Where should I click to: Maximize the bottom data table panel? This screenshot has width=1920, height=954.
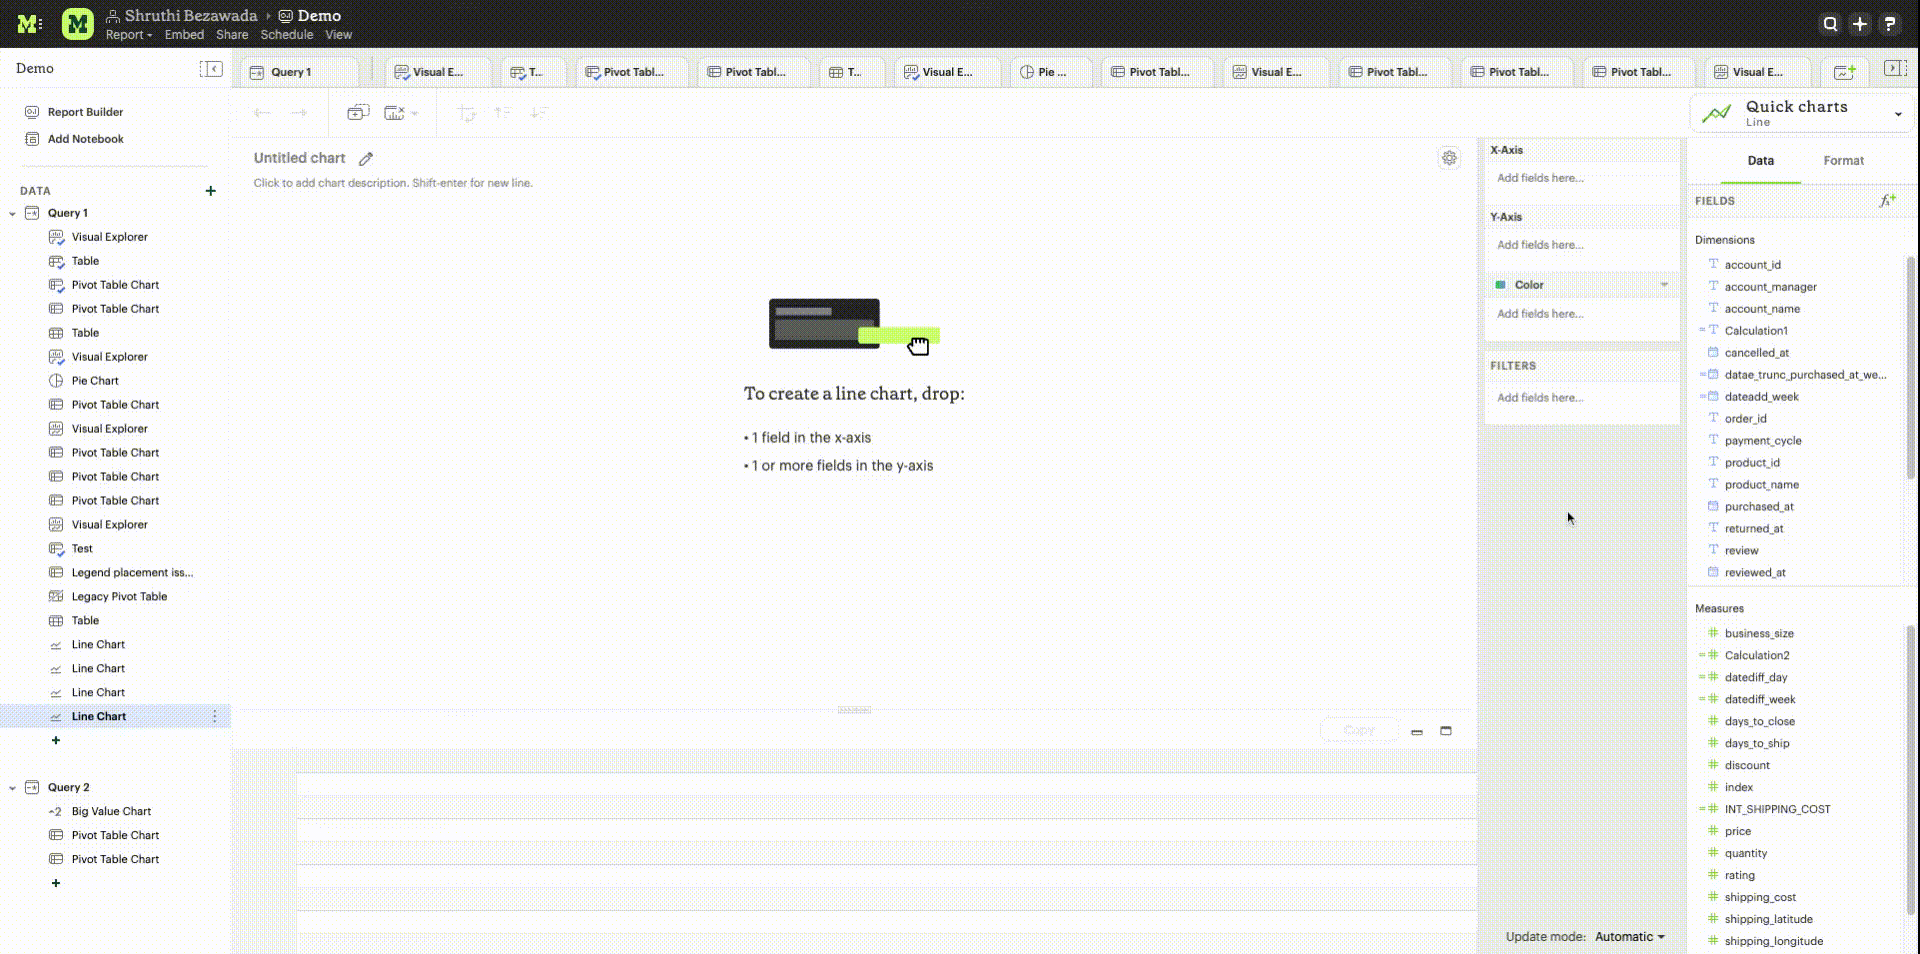click(1446, 731)
